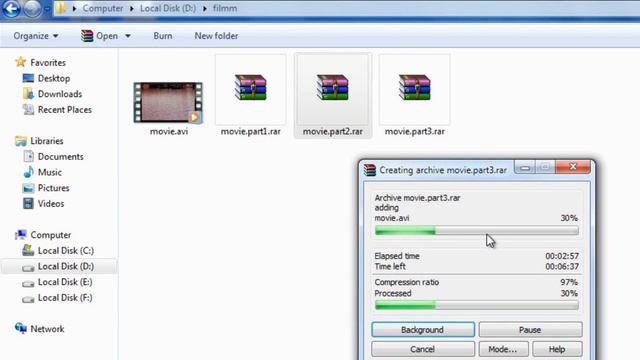Click the Open toolbar button
This screenshot has width=640, height=360.
pos(107,36)
